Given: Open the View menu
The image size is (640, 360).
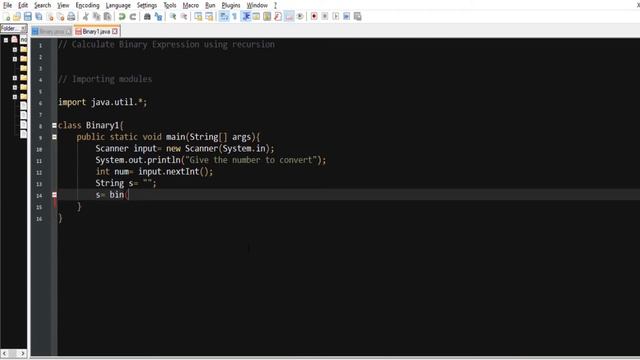Looking at the screenshot, I should tap(63, 5).
